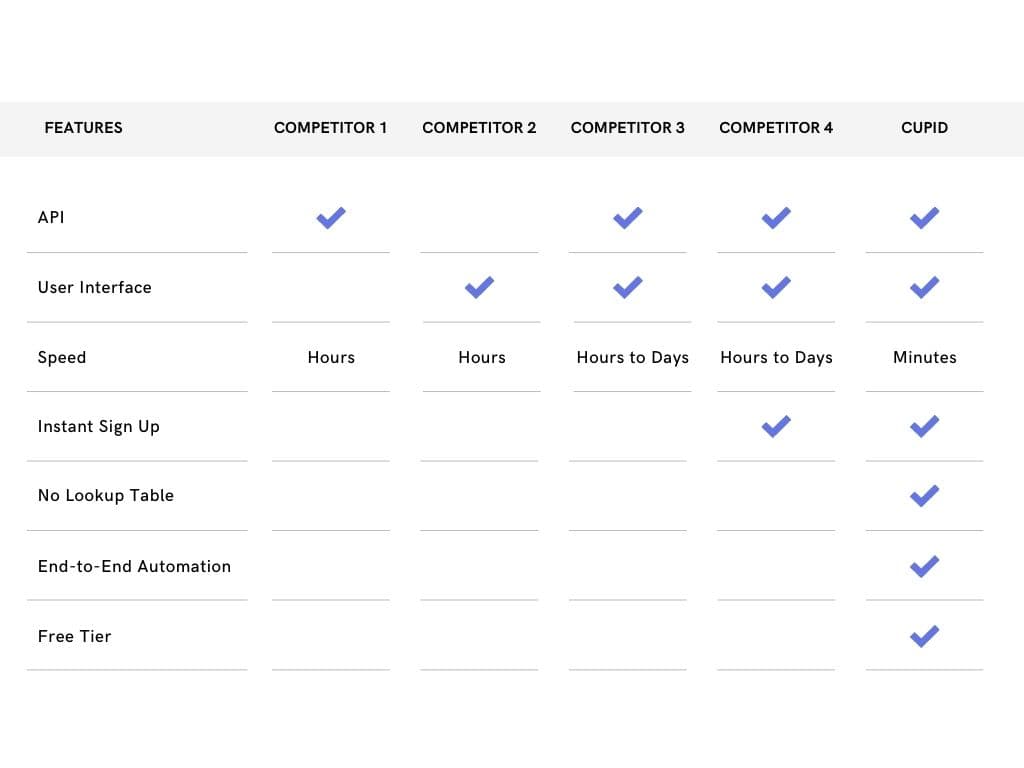Click Cupid's Minutes speed value

pyautogui.click(x=924, y=357)
